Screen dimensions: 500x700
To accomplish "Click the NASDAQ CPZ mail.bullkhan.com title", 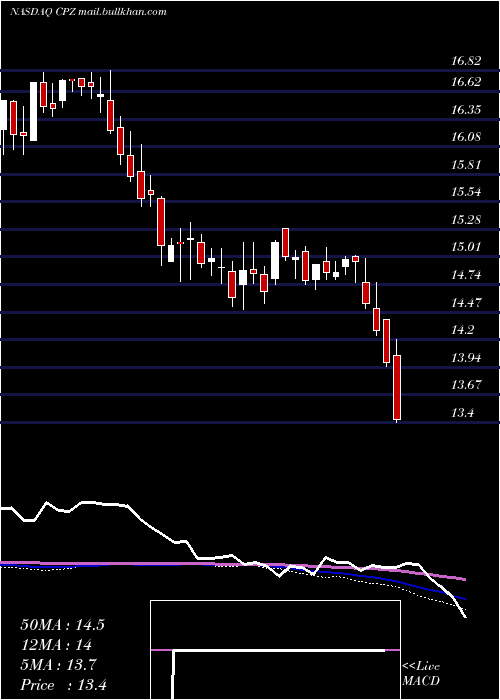I will click(x=88, y=12).
